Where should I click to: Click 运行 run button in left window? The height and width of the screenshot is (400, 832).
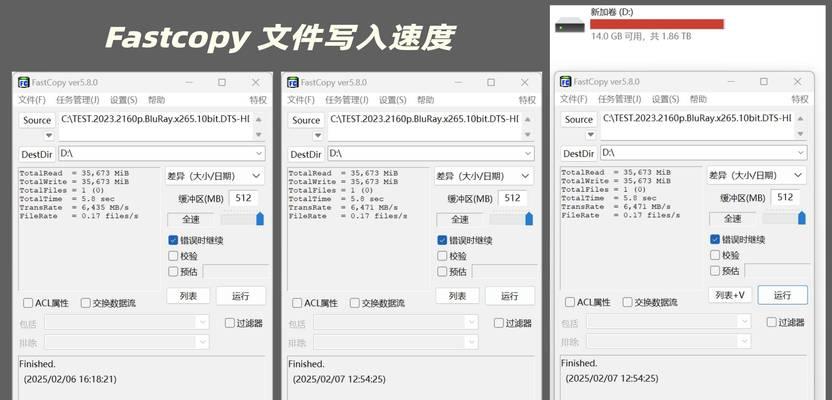pyautogui.click(x=241, y=296)
